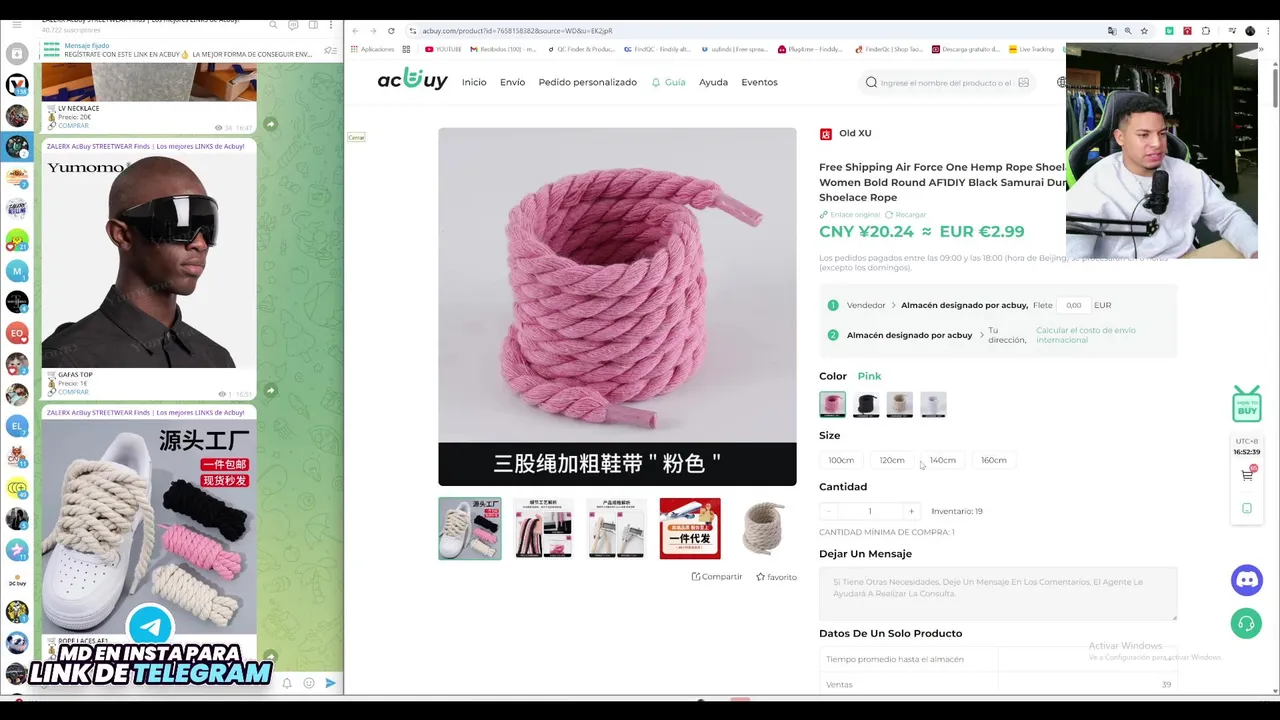1280x720 pixels.
Task: Select the beige lace color swatch
Action: [x=899, y=404]
